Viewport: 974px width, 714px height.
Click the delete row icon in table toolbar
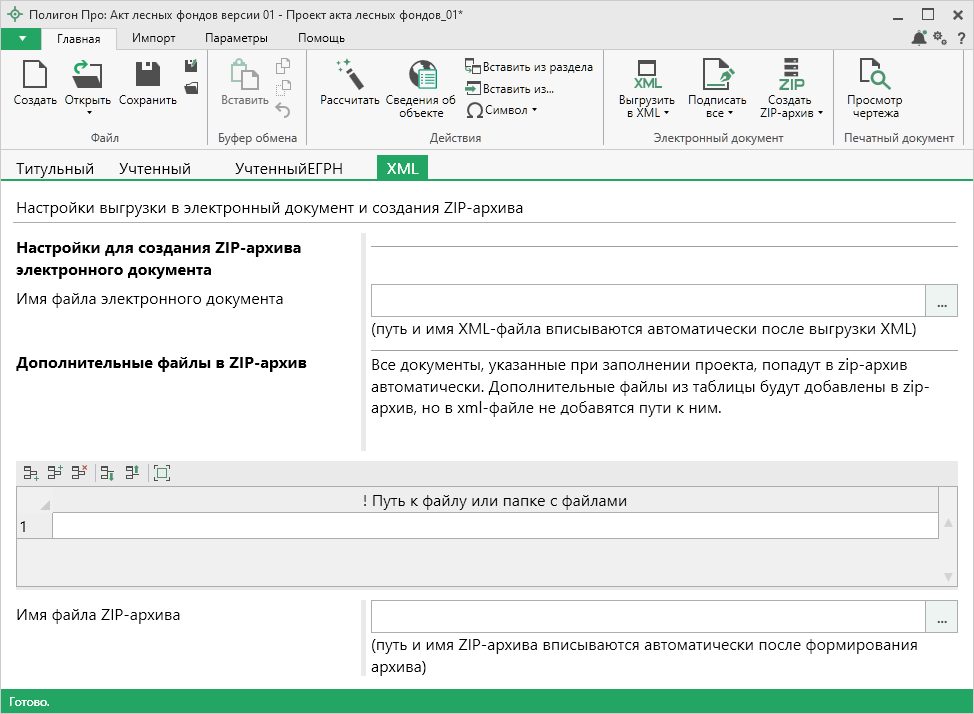[x=80, y=473]
